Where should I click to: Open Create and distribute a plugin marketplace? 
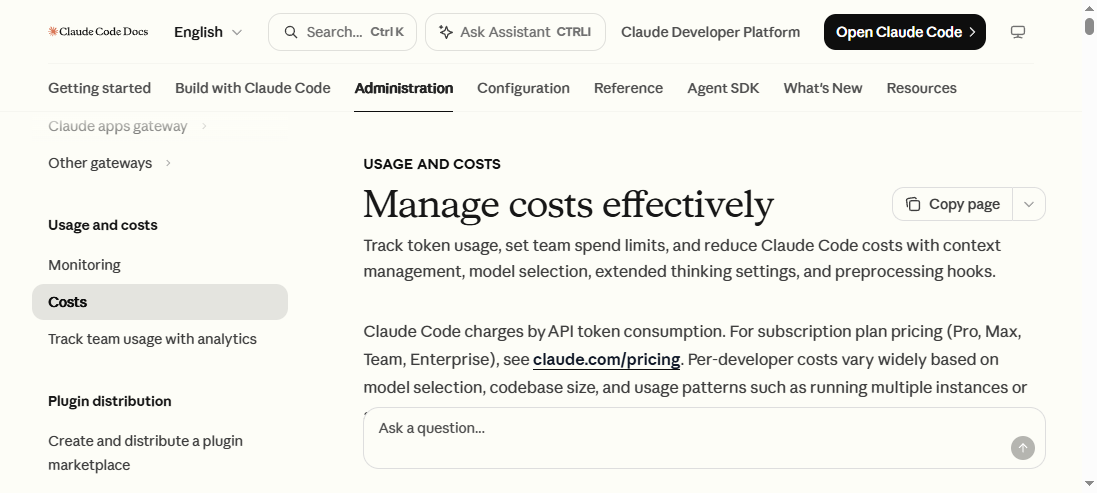point(146,453)
